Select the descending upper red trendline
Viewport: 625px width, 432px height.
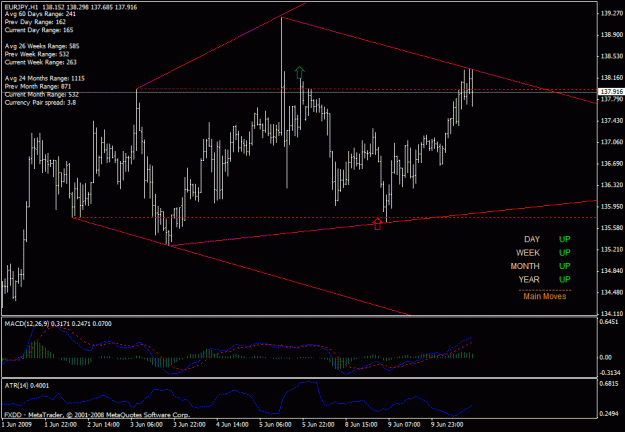pyautogui.click(x=438, y=60)
